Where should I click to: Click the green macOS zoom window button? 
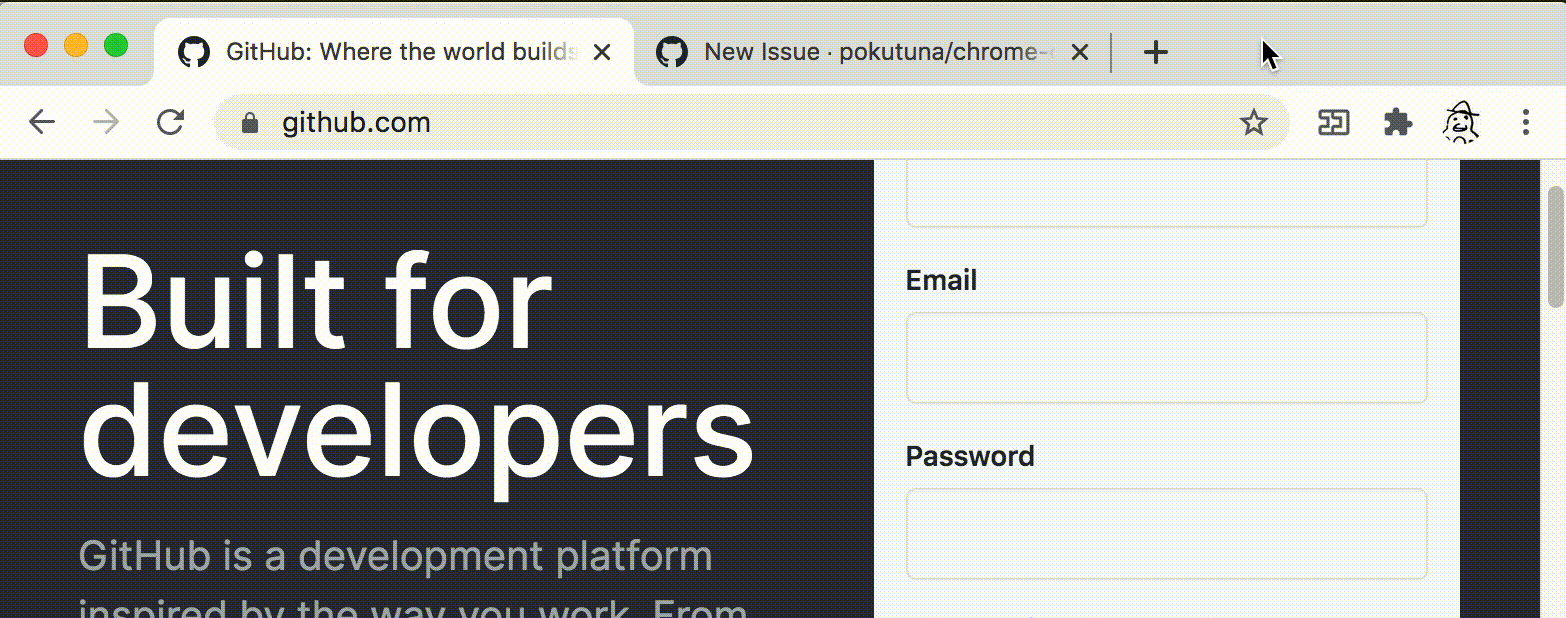[116, 45]
